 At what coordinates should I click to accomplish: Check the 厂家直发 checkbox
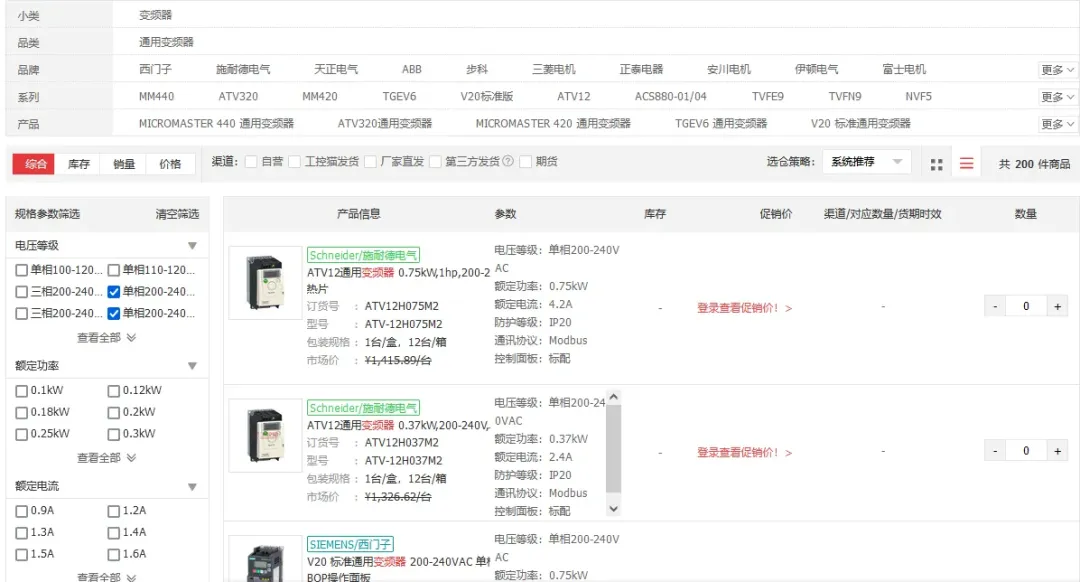pyautogui.click(x=371, y=162)
